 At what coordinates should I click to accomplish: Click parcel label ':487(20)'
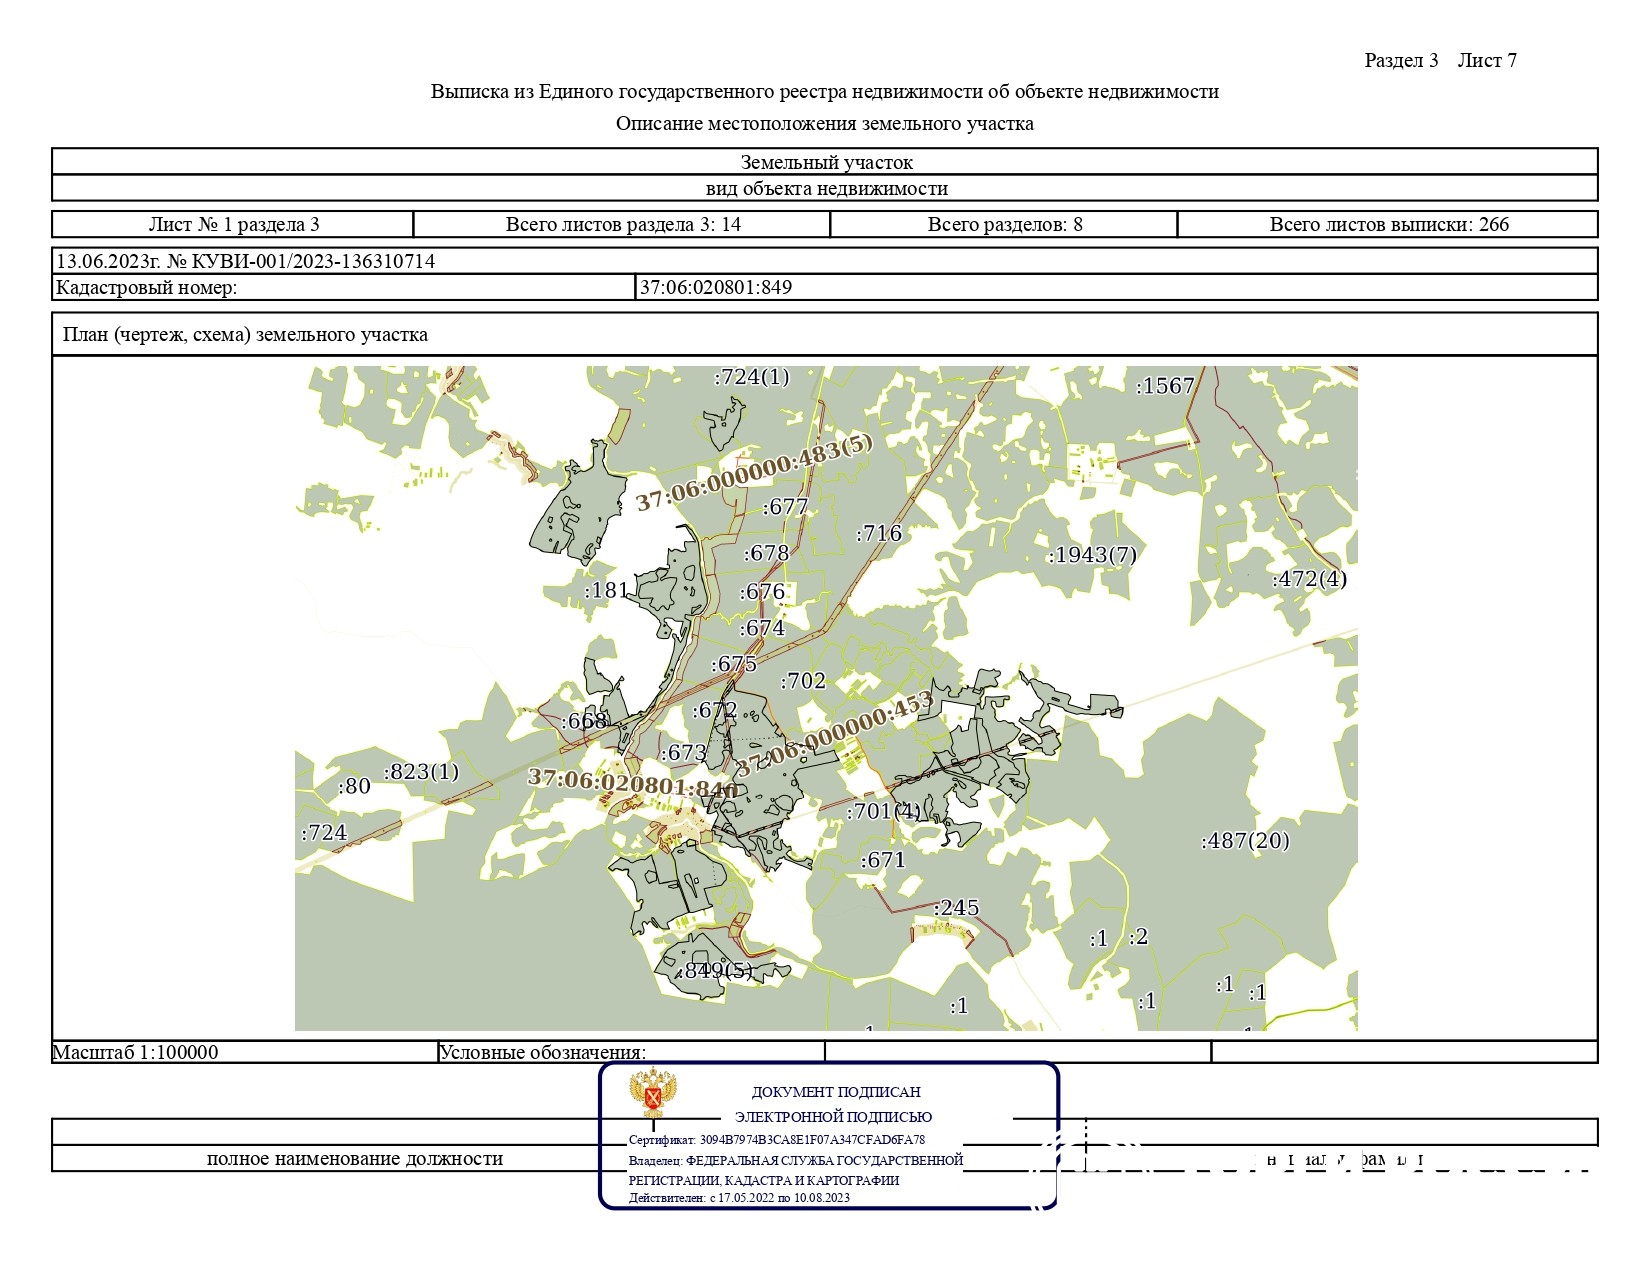(x=1245, y=842)
